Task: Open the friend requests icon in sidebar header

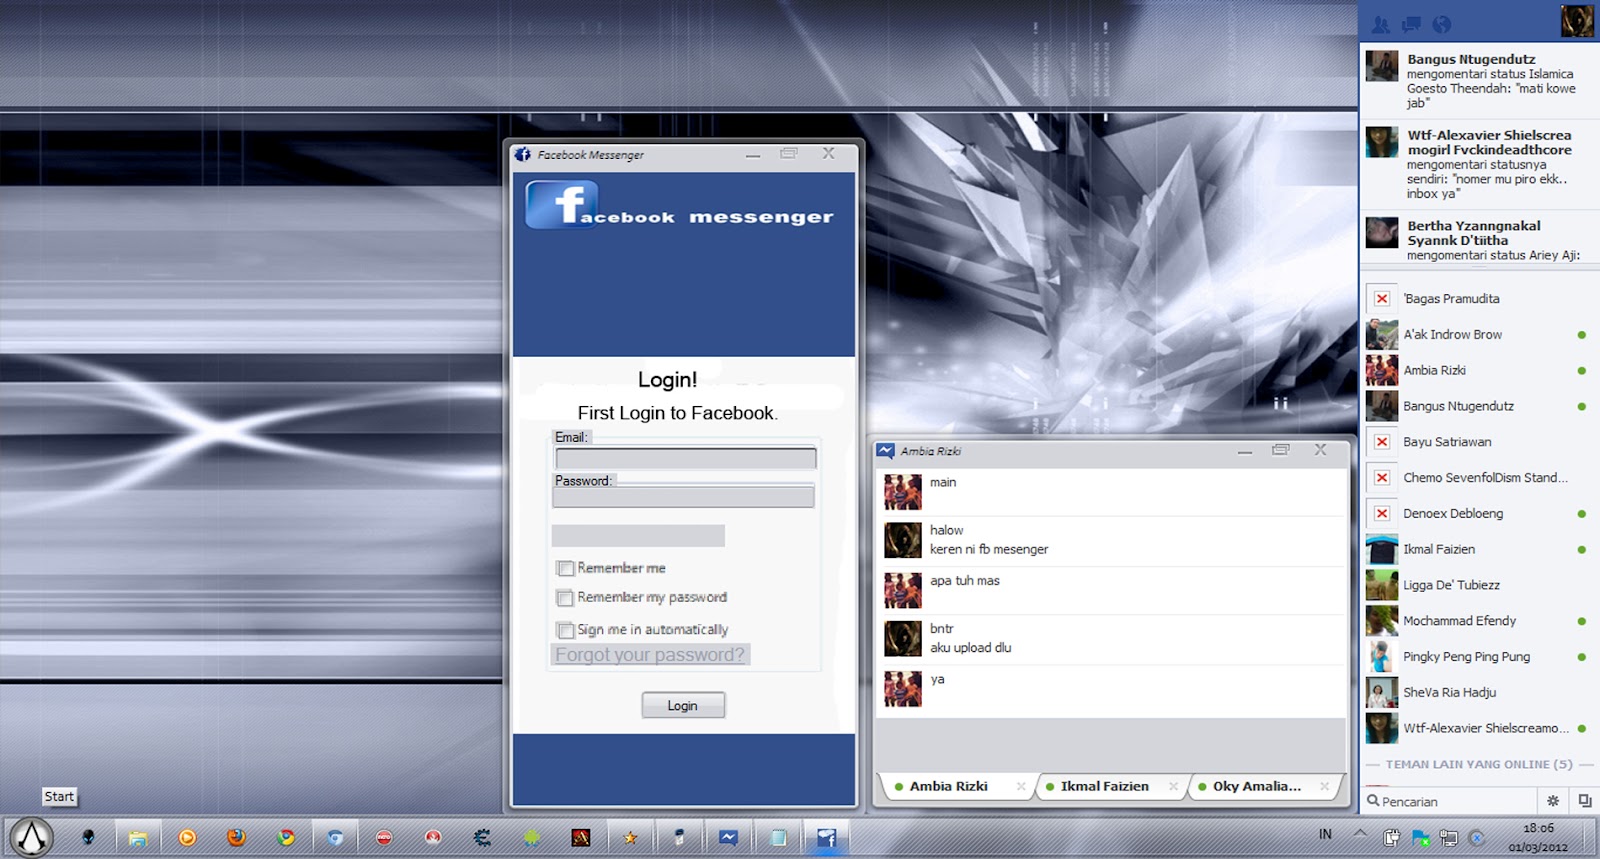Action: [x=1381, y=25]
